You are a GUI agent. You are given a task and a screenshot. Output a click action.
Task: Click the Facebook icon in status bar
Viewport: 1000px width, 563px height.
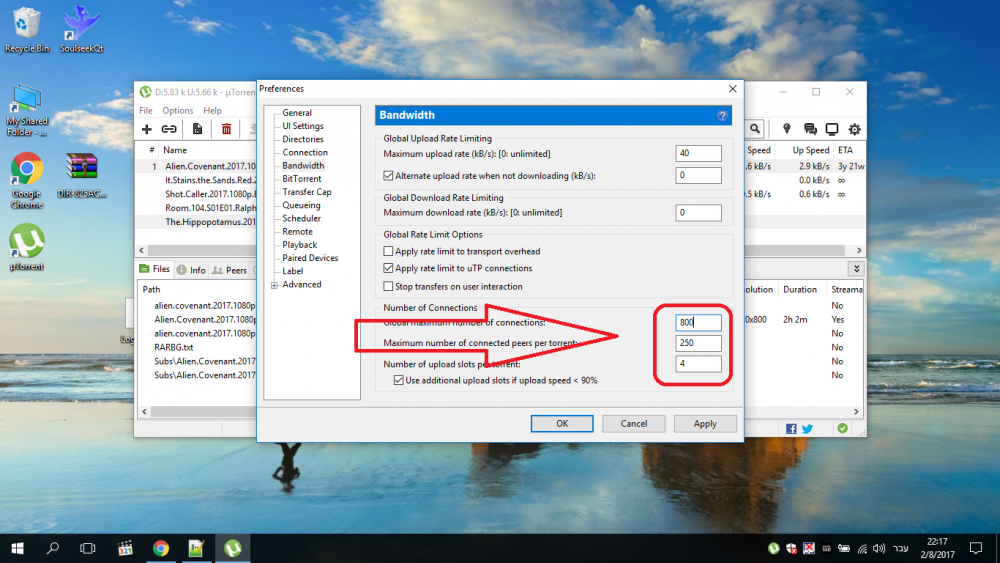791,428
